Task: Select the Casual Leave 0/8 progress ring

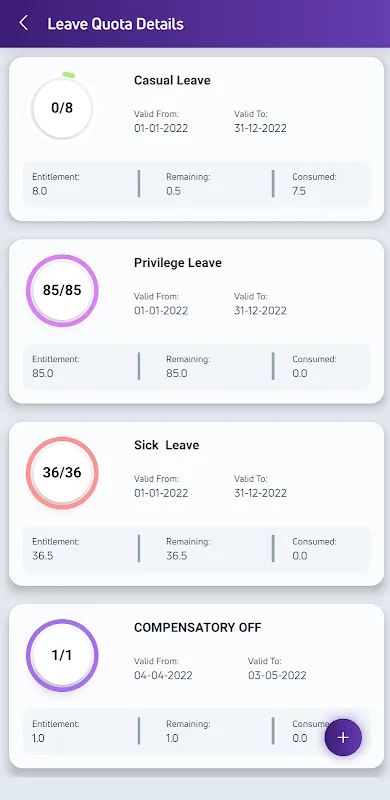Action: pos(62,108)
